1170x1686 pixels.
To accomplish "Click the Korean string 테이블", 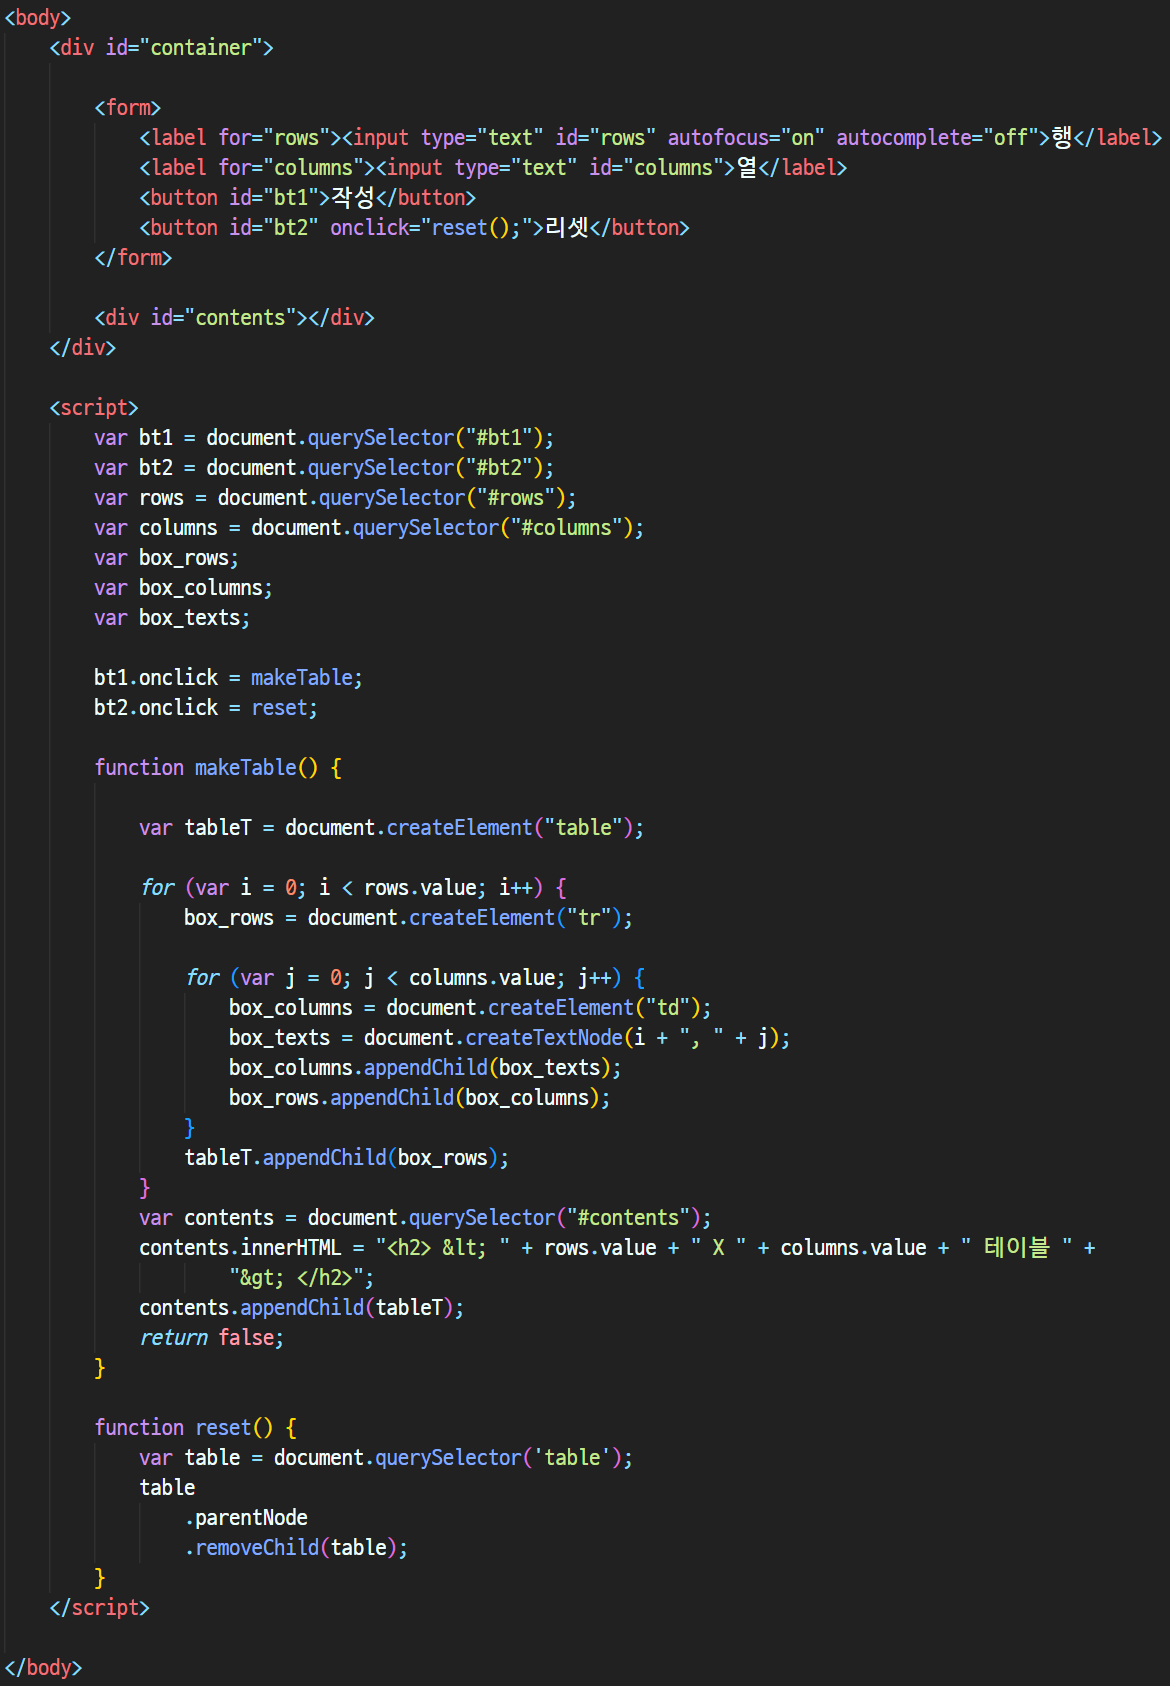I will point(1017,1247).
